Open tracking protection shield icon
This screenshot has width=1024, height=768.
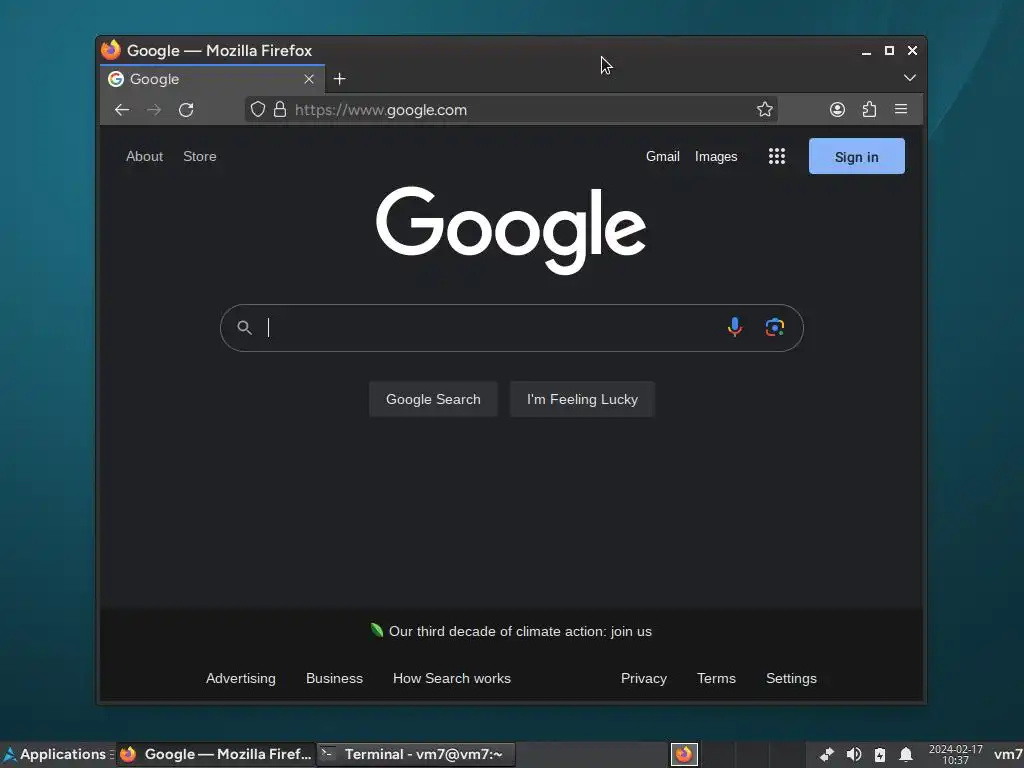click(258, 109)
